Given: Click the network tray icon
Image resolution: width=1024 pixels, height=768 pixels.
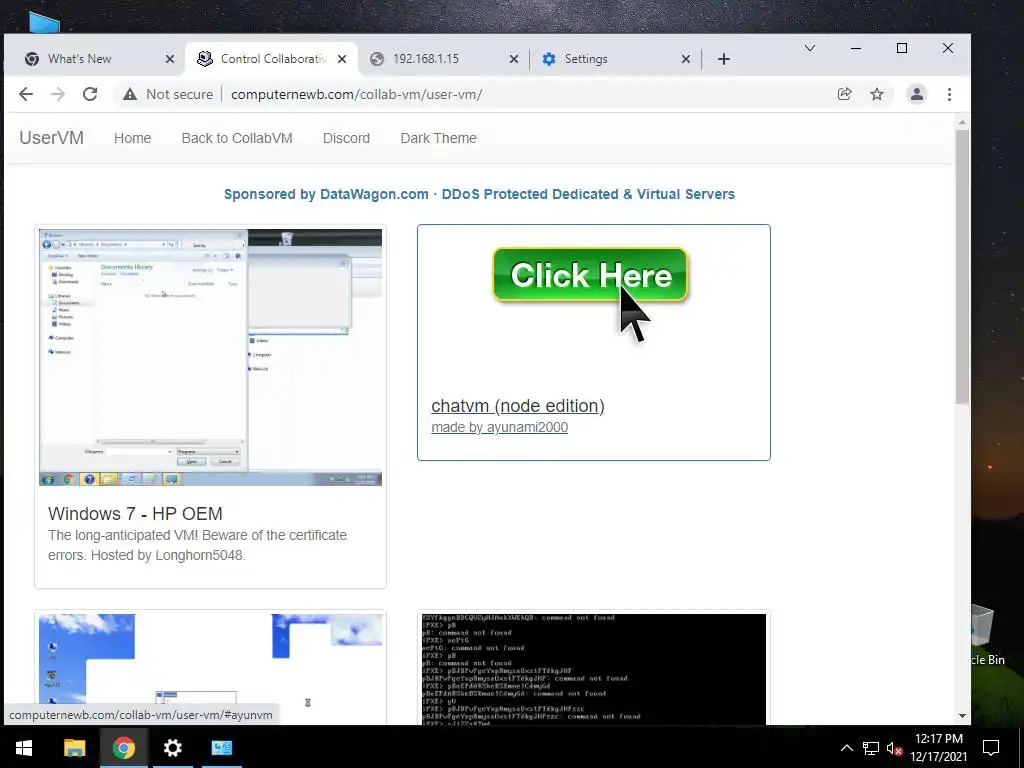Looking at the screenshot, I should 871,748.
